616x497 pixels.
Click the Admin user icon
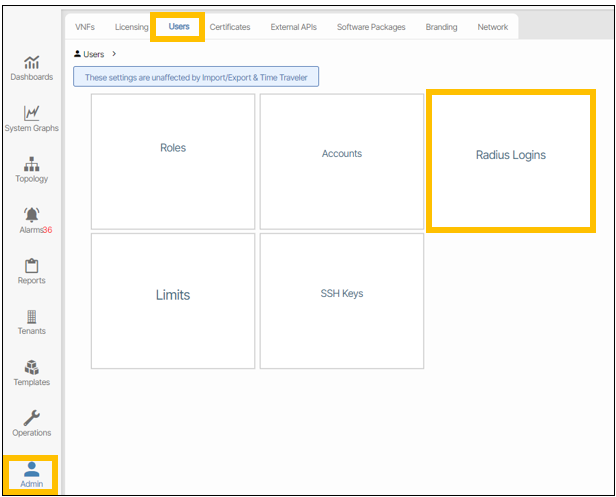pyautogui.click(x=31, y=468)
